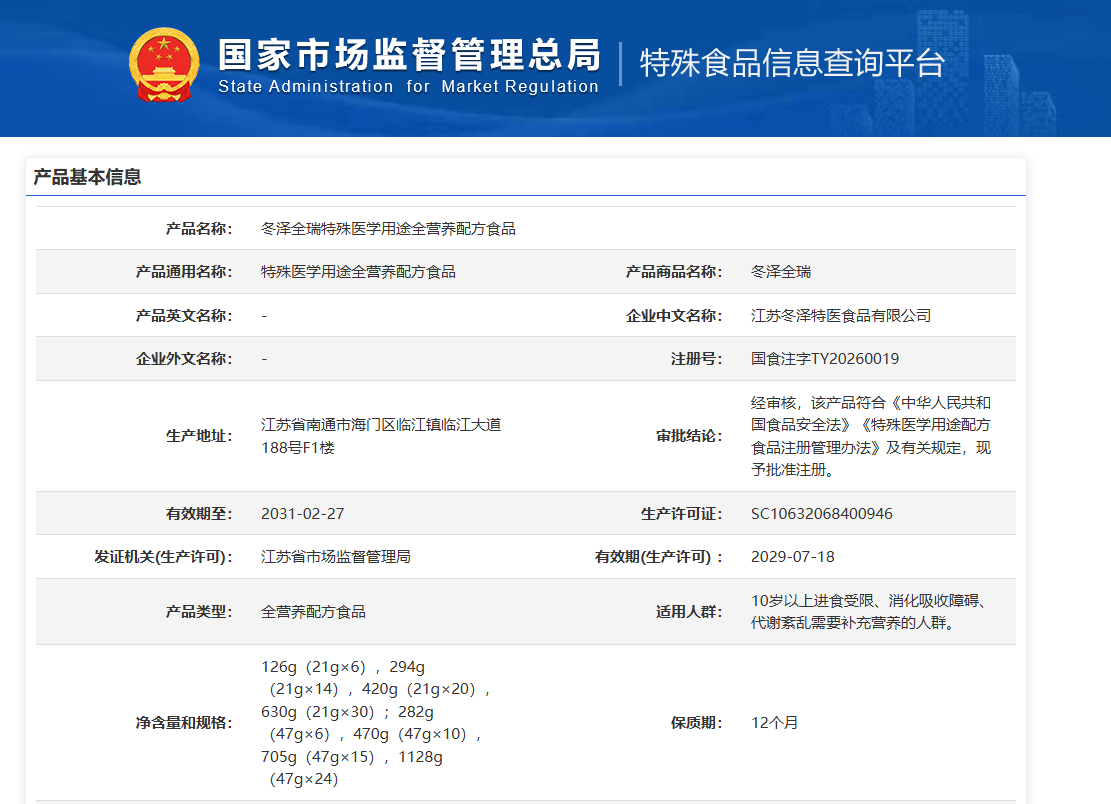Select the product name 冬泽全瑞特殊医学用途全营养配方食品
This screenshot has width=1111, height=804.
coord(388,229)
